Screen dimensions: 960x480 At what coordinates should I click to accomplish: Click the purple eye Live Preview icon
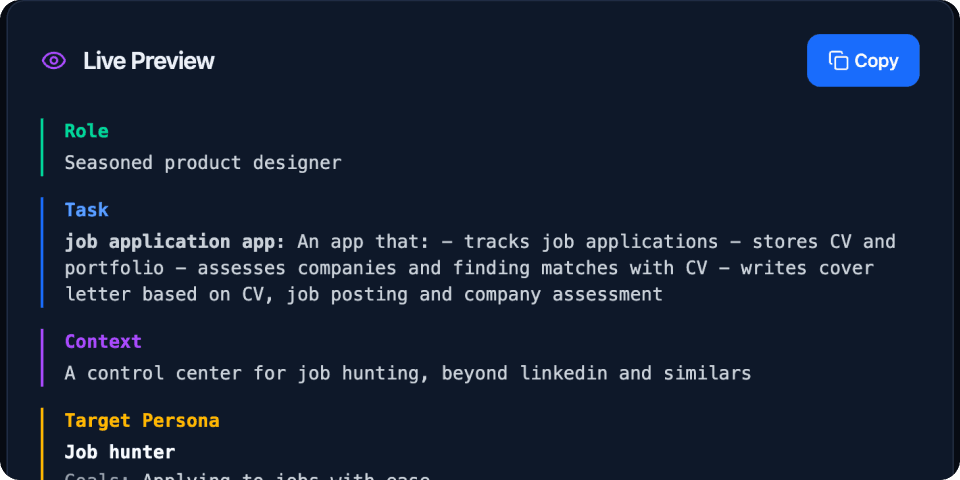tap(54, 61)
